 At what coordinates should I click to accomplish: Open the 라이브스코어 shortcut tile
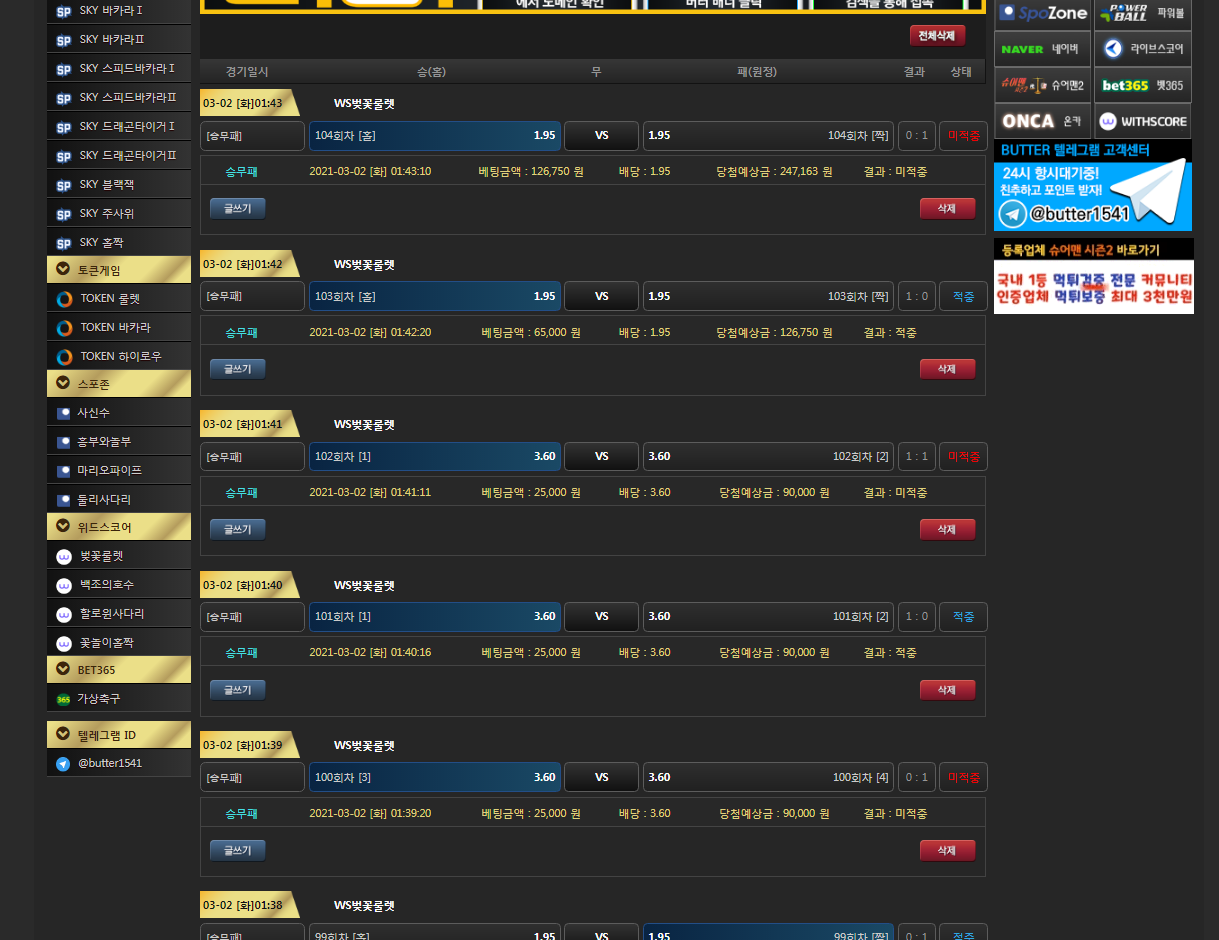click(1142, 48)
